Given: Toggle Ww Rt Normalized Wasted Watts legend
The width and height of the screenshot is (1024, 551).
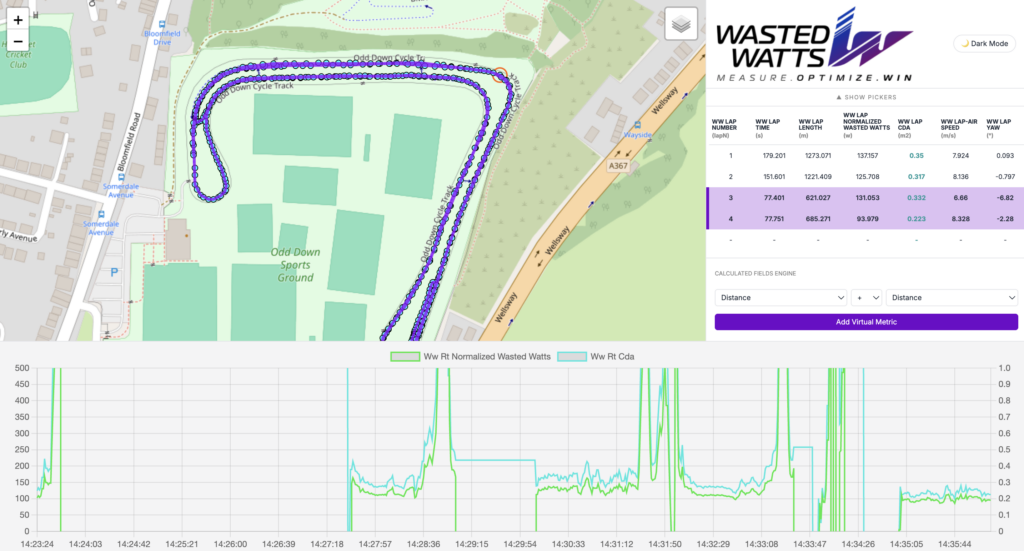Looking at the screenshot, I should click(470, 356).
